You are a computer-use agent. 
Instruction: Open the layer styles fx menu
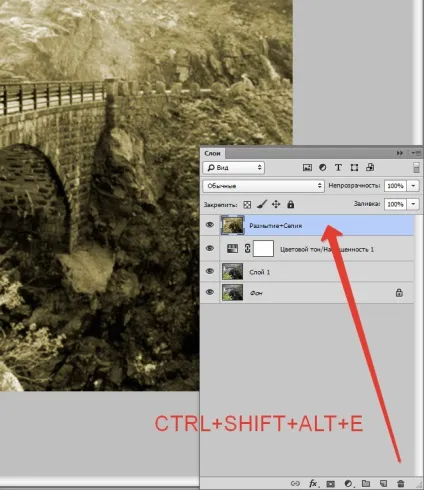(x=313, y=483)
